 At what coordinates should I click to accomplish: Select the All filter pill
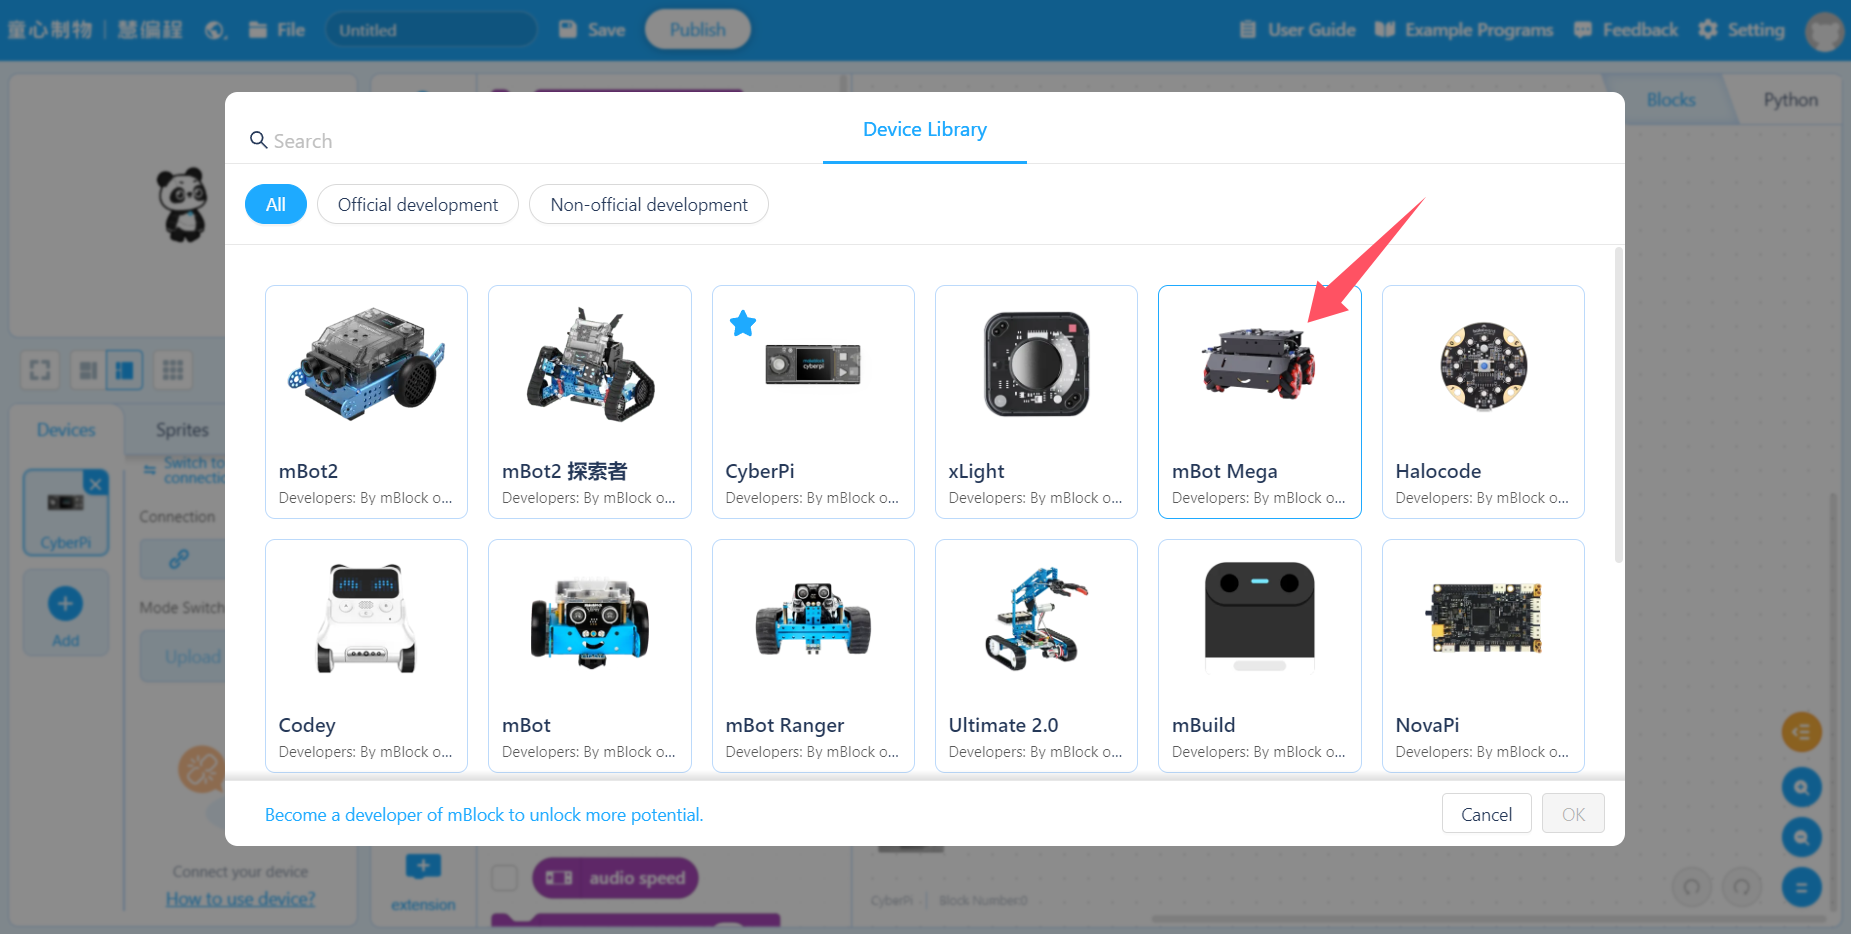(x=276, y=204)
